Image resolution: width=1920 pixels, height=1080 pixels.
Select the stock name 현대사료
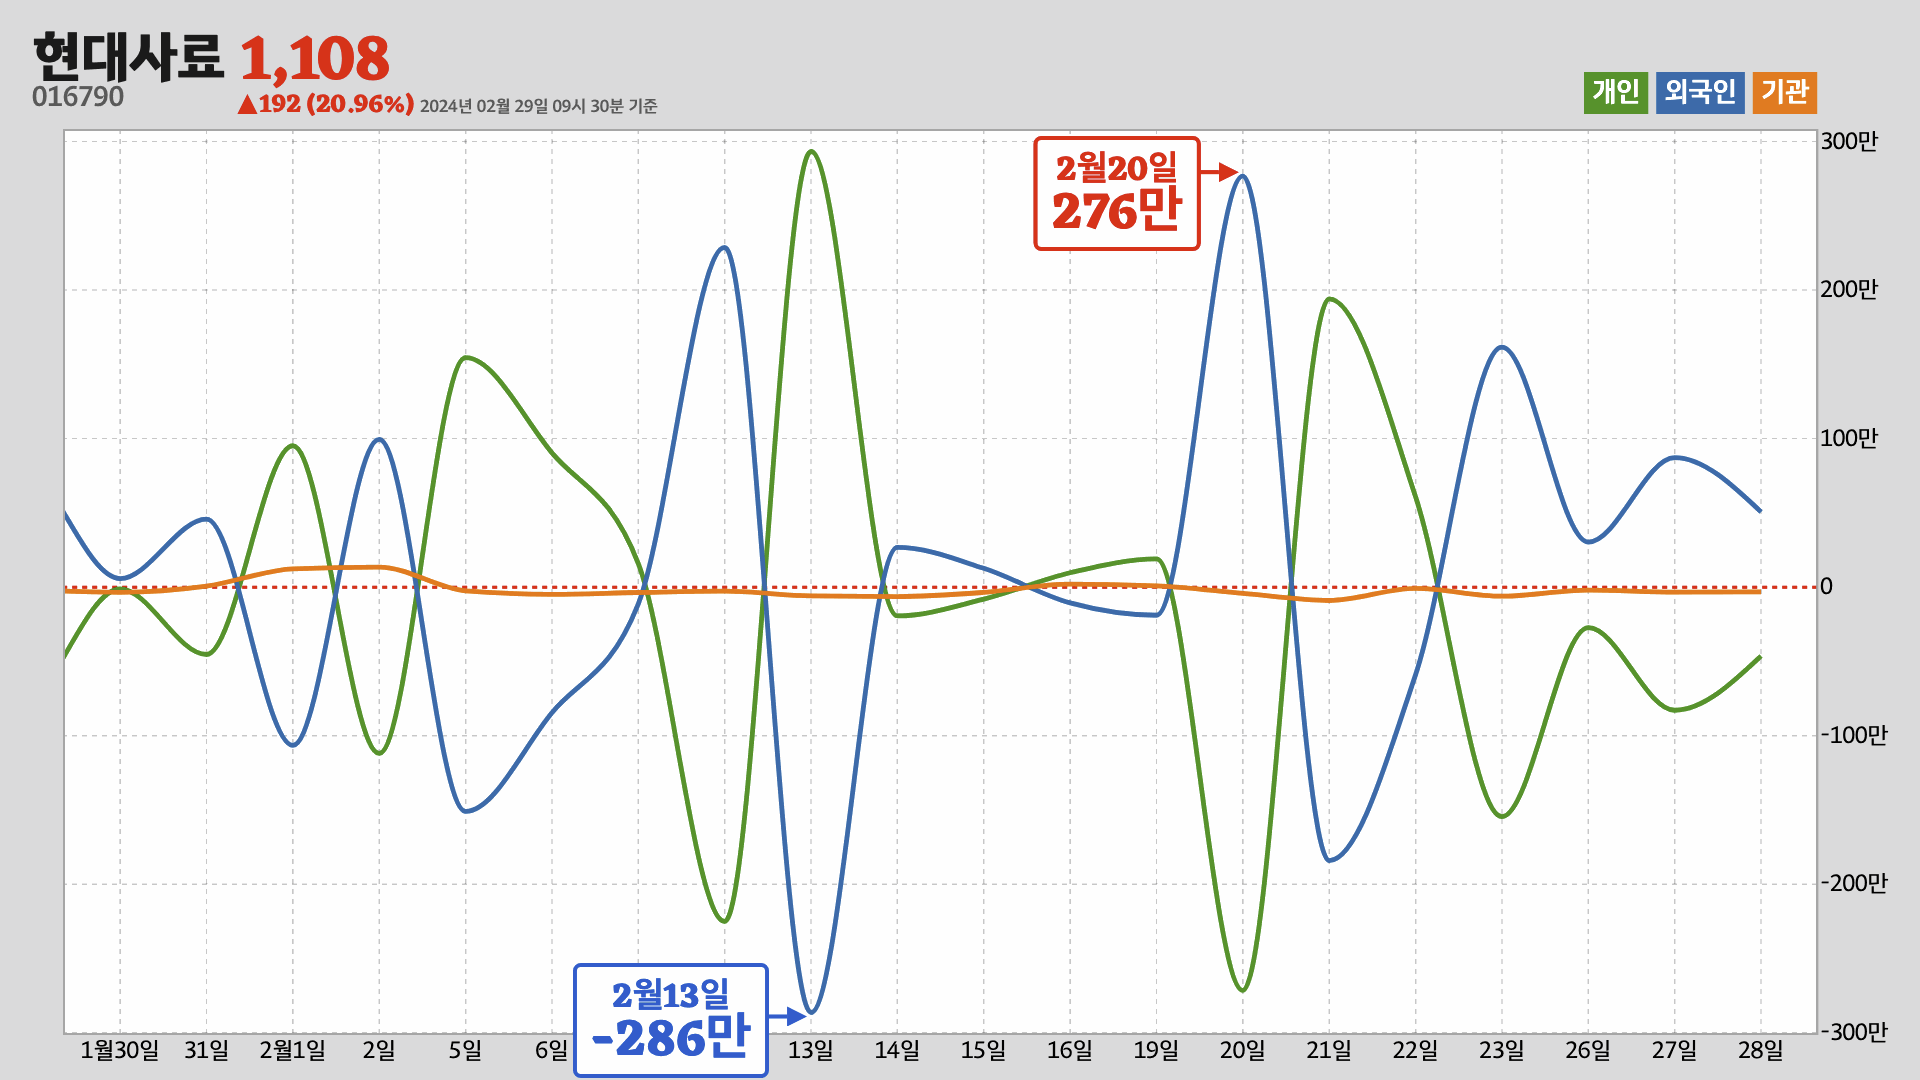point(128,57)
